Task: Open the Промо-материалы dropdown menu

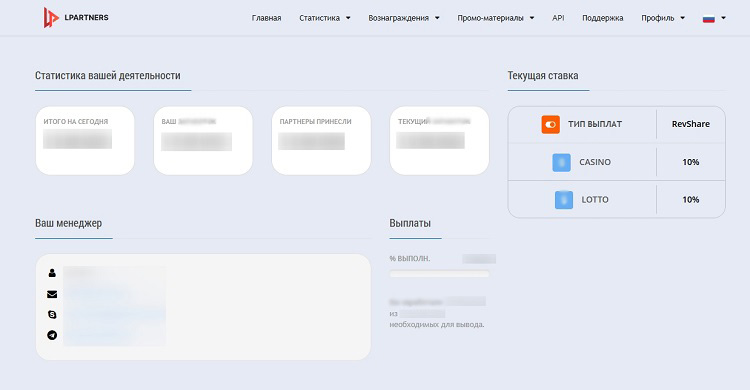Action: tap(496, 18)
